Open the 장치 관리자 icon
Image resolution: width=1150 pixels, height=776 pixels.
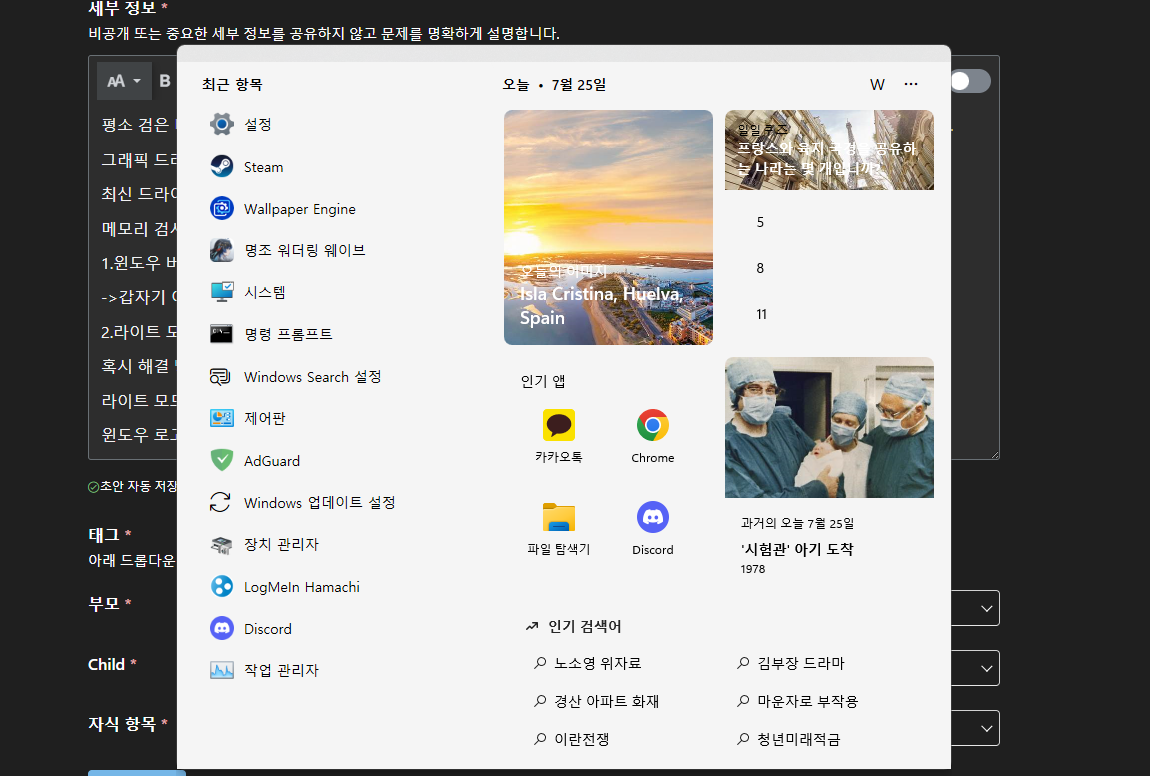221,544
